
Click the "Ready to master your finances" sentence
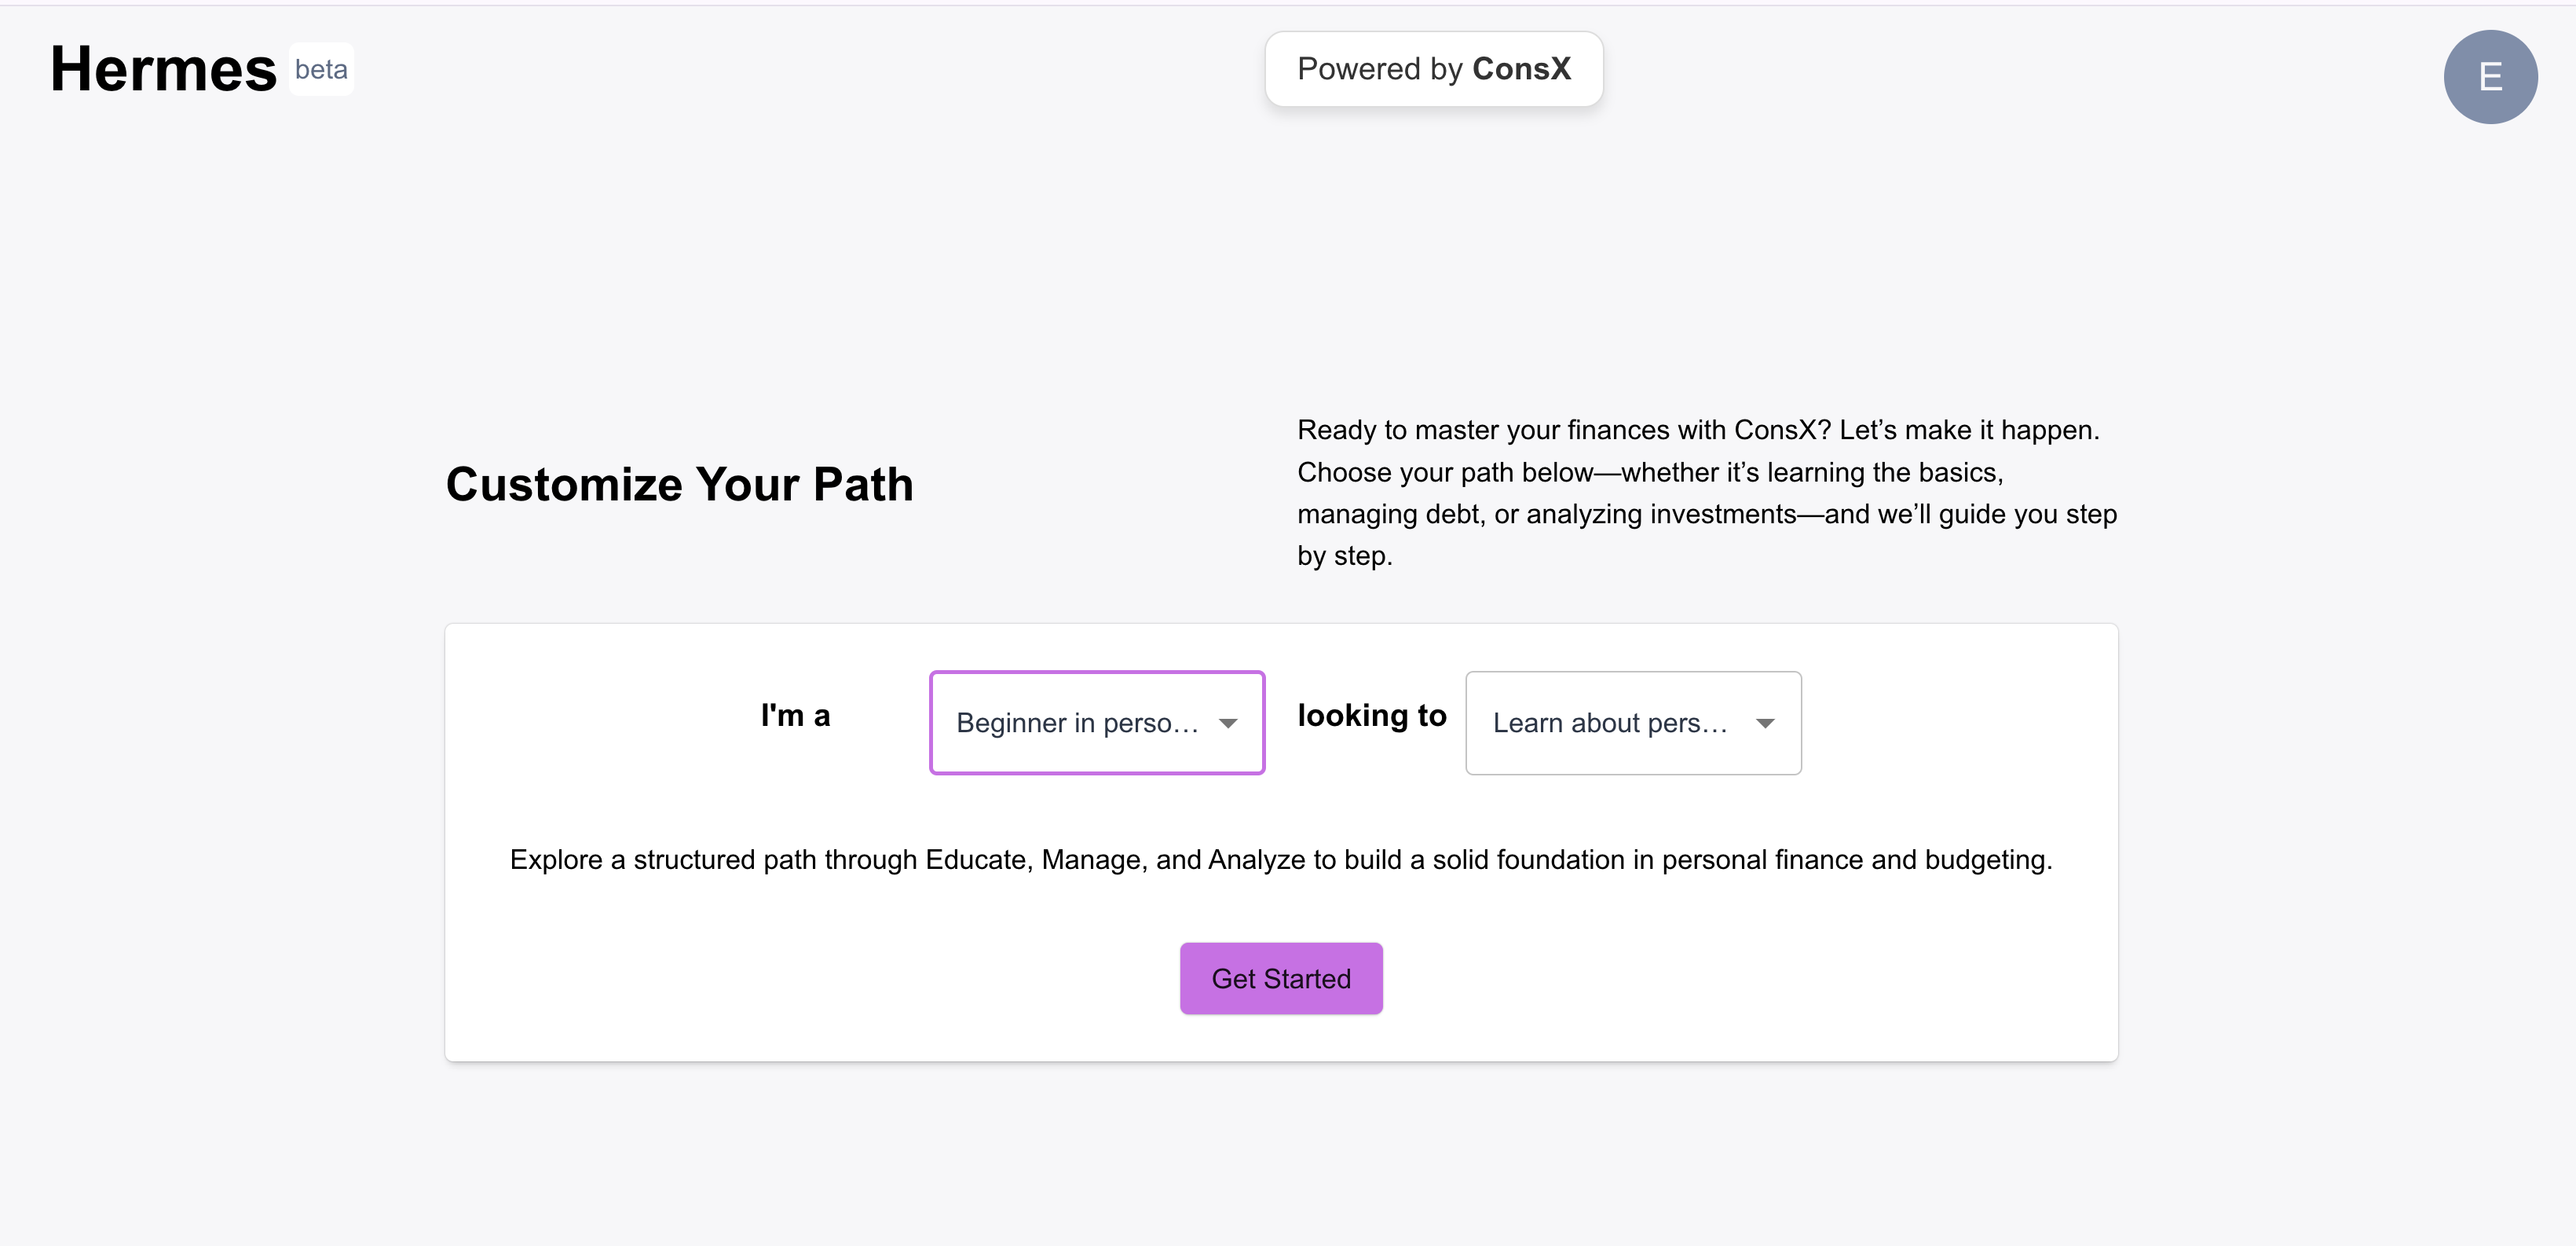pyautogui.click(x=1697, y=430)
